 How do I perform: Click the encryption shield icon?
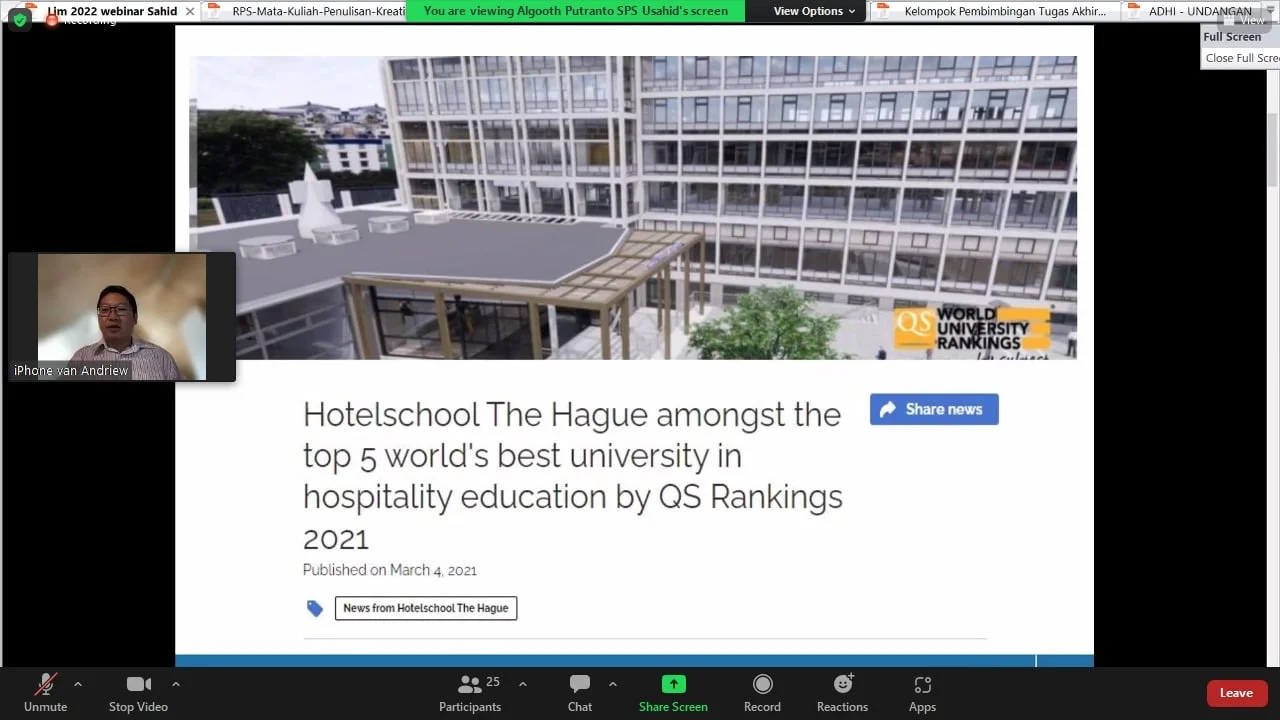click(x=20, y=19)
